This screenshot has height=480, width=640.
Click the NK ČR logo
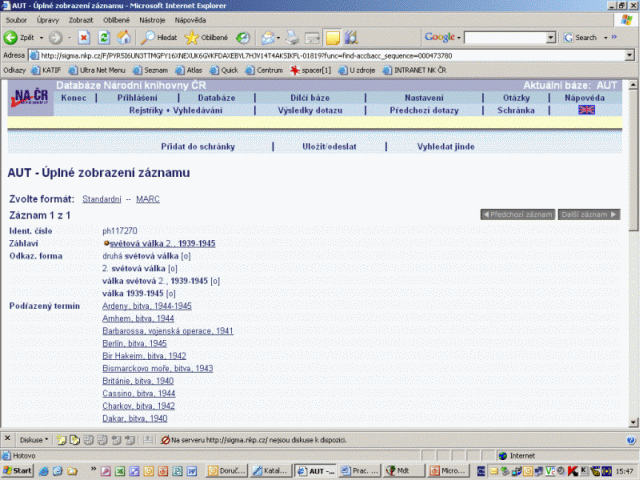[31, 98]
